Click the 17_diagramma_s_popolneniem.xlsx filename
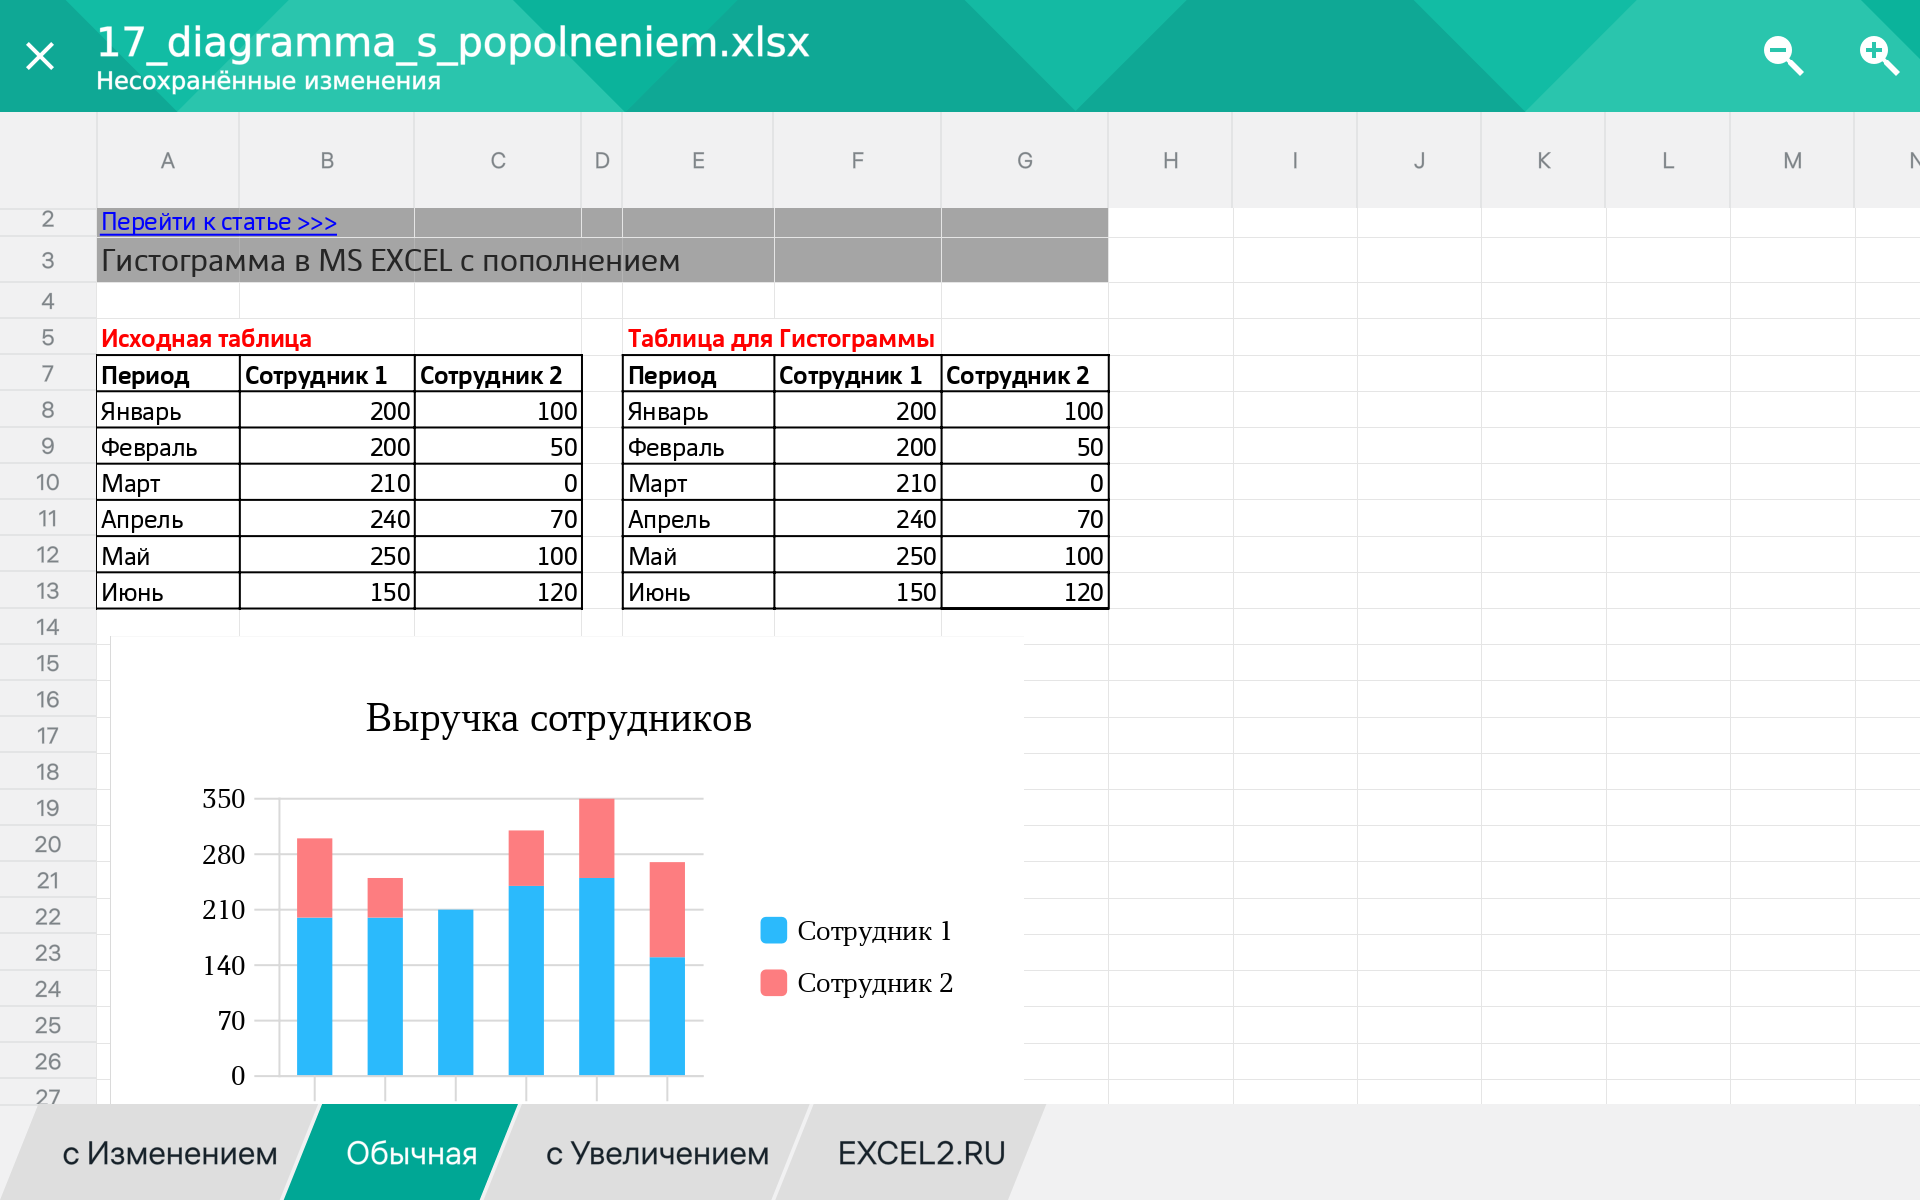Image resolution: width=1920 pixels, height=1200 pixels. pyautogui.click(x=452, y=41)
